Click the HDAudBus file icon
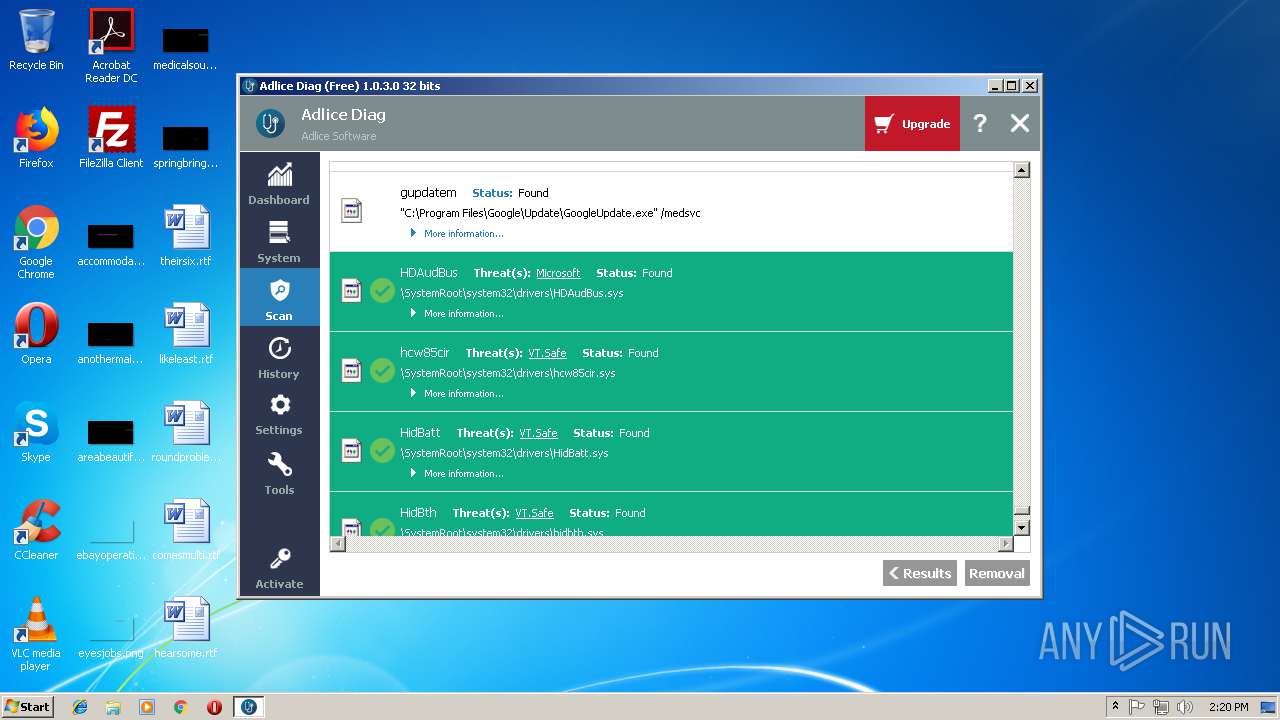The width and height of the screenshot is (1280, 720). 351,290
